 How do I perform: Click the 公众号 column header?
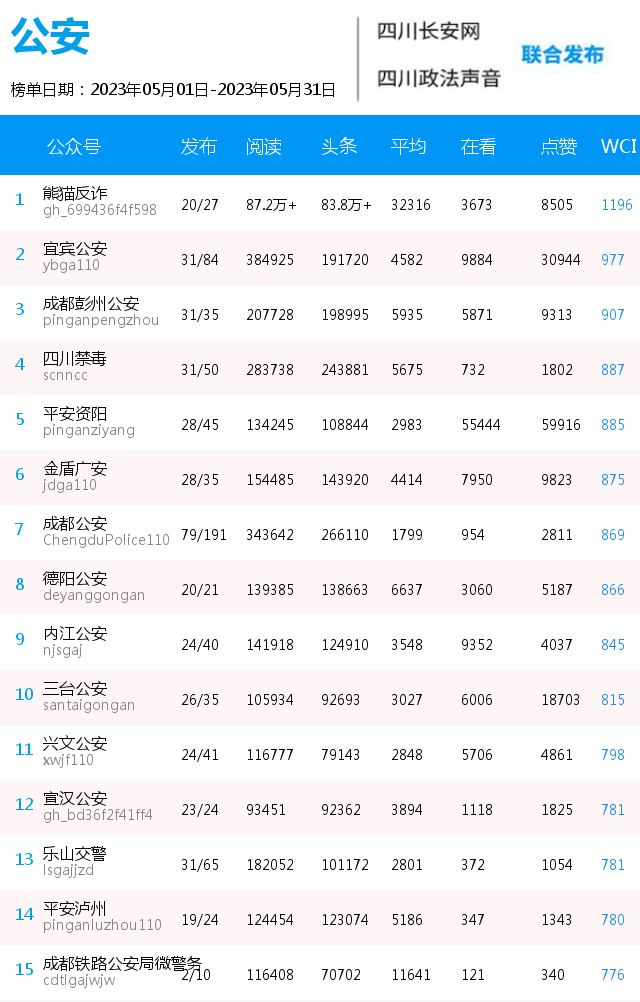(x=73, y=146)
